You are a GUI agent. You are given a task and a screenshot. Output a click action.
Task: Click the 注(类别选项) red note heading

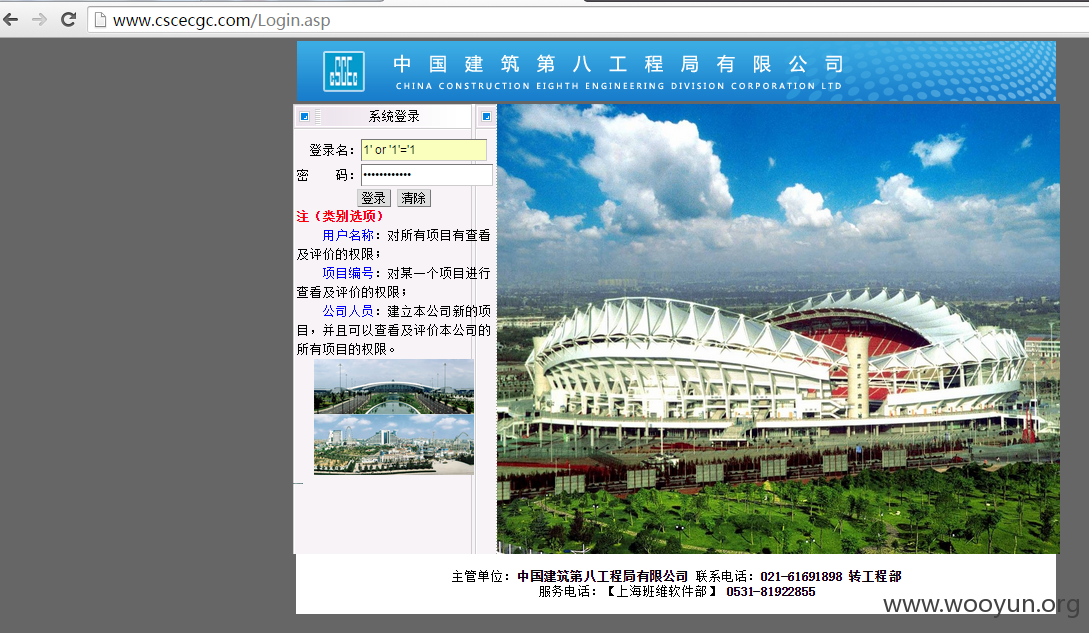click(340, 216)
